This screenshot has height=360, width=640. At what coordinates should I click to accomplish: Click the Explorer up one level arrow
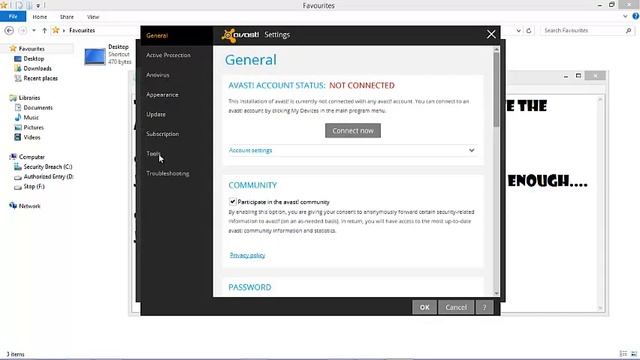pos(44,30)
